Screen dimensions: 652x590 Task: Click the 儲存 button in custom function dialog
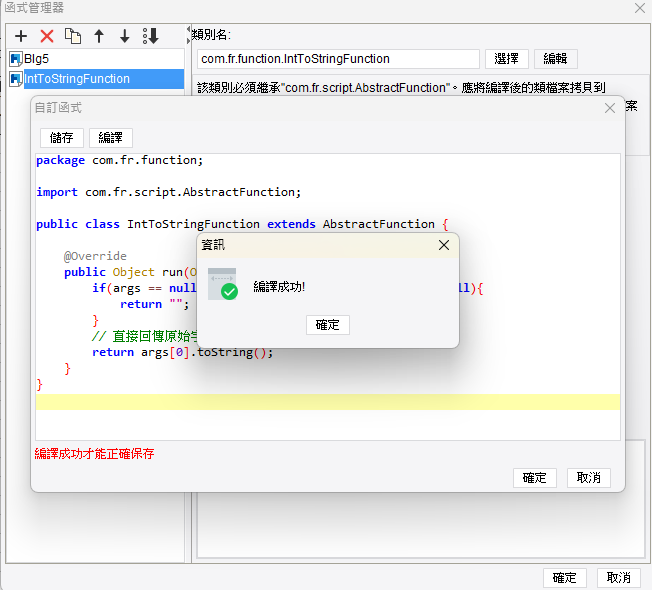[x=62, y=138]
